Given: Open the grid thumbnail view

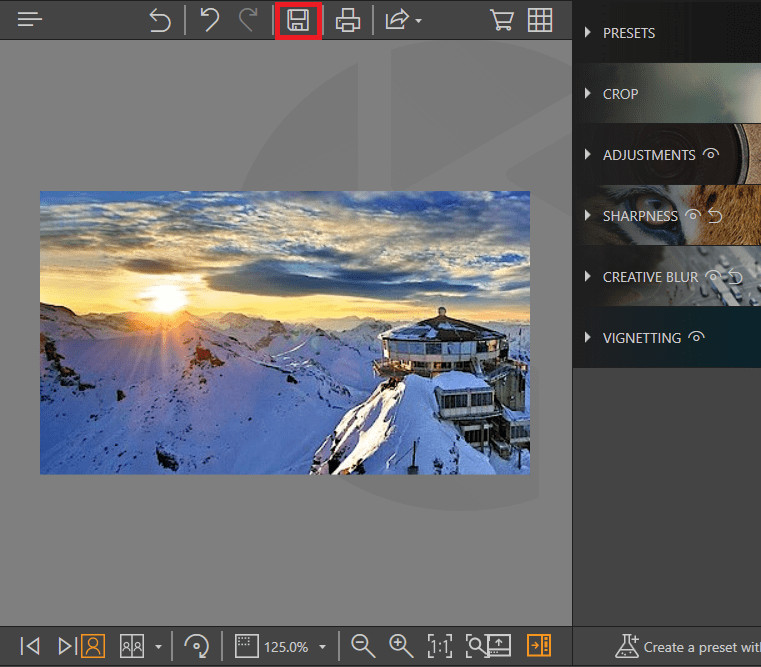Looking at the screenshot, I should pos(540,21).
